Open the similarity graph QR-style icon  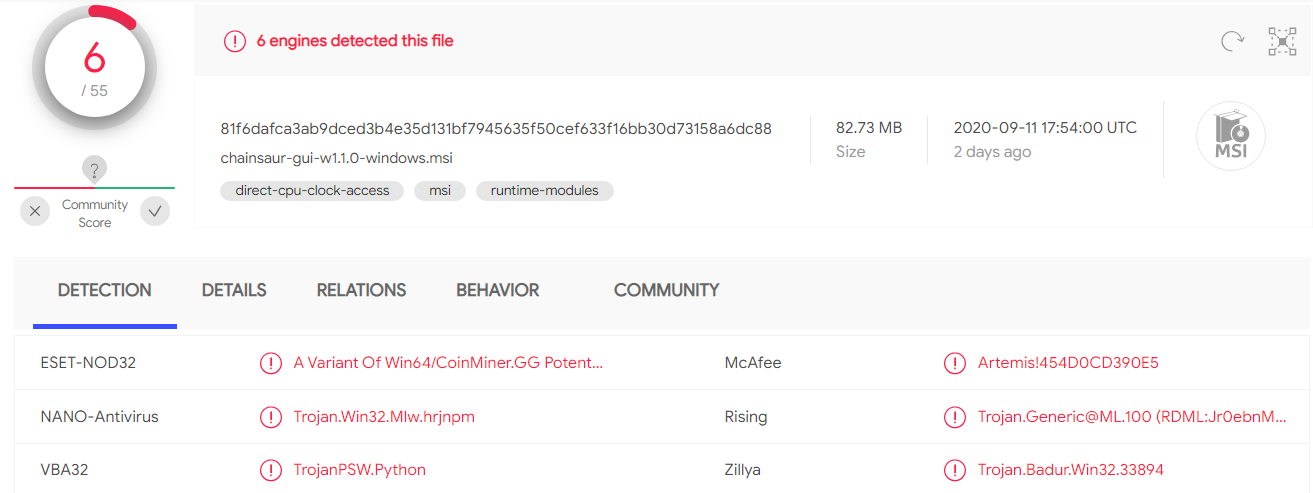click(x=1282, y=41)
